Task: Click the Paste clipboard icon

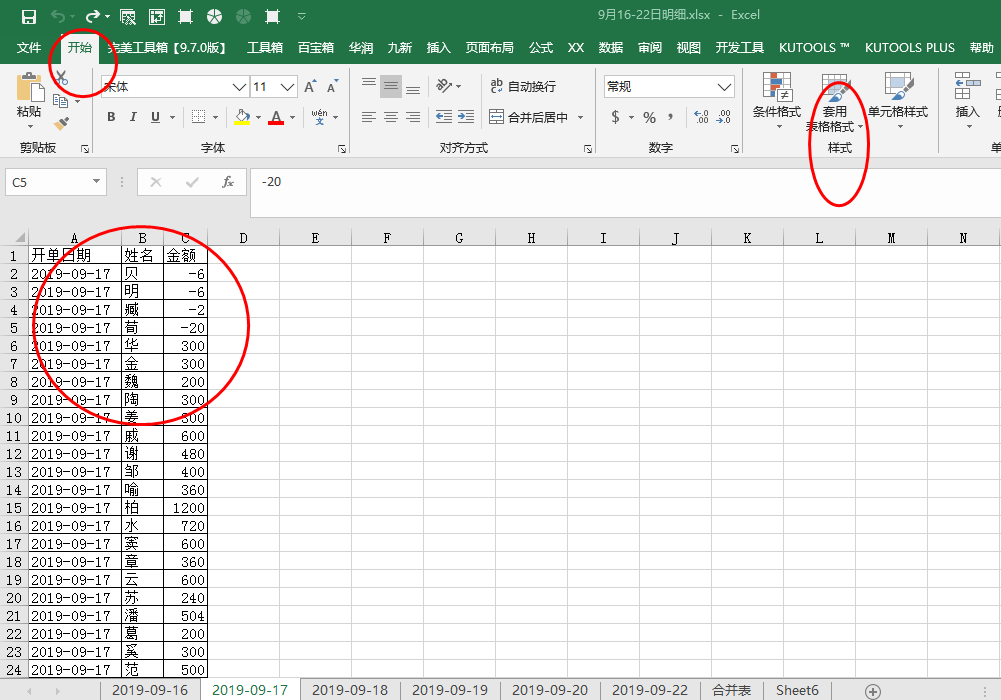Action: [29, 87]
